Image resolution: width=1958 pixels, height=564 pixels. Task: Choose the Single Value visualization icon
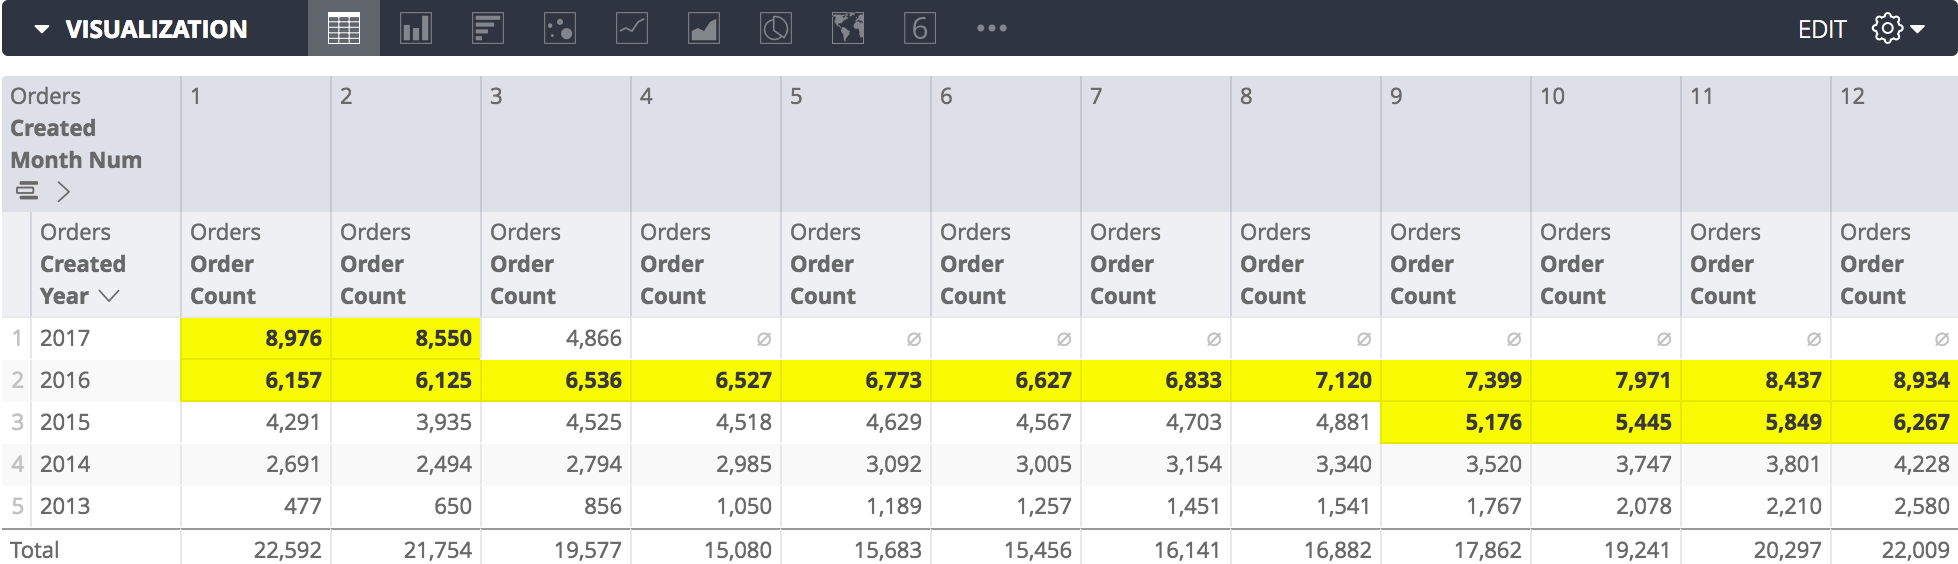pyautogui.click(x=919, y=28)
